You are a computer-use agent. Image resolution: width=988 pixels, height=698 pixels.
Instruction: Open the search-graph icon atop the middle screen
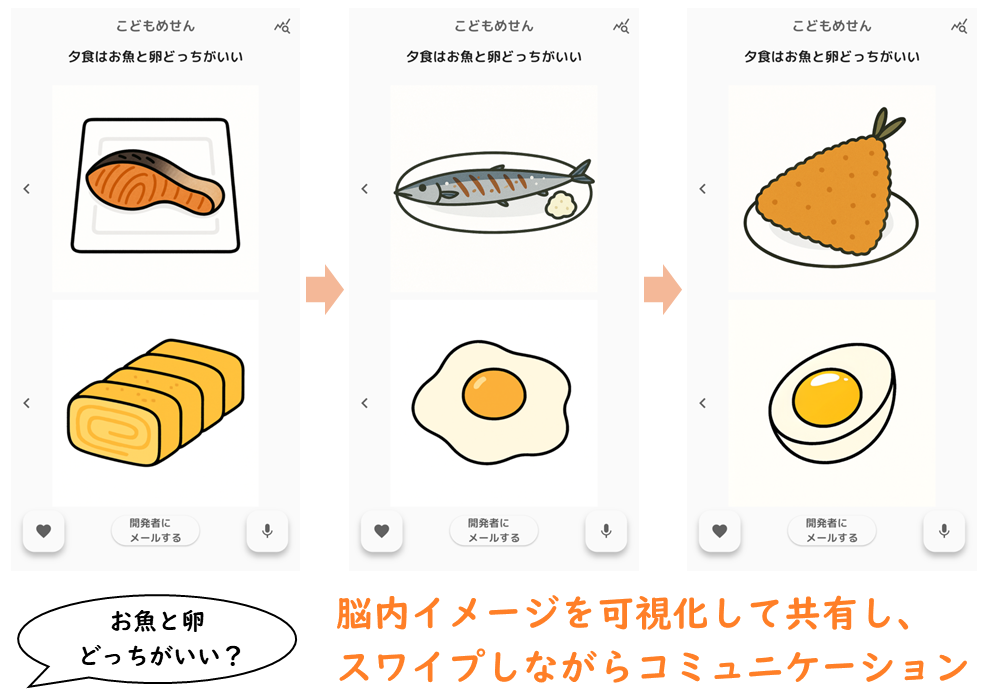pyautogui.click(x=621, y=26)
